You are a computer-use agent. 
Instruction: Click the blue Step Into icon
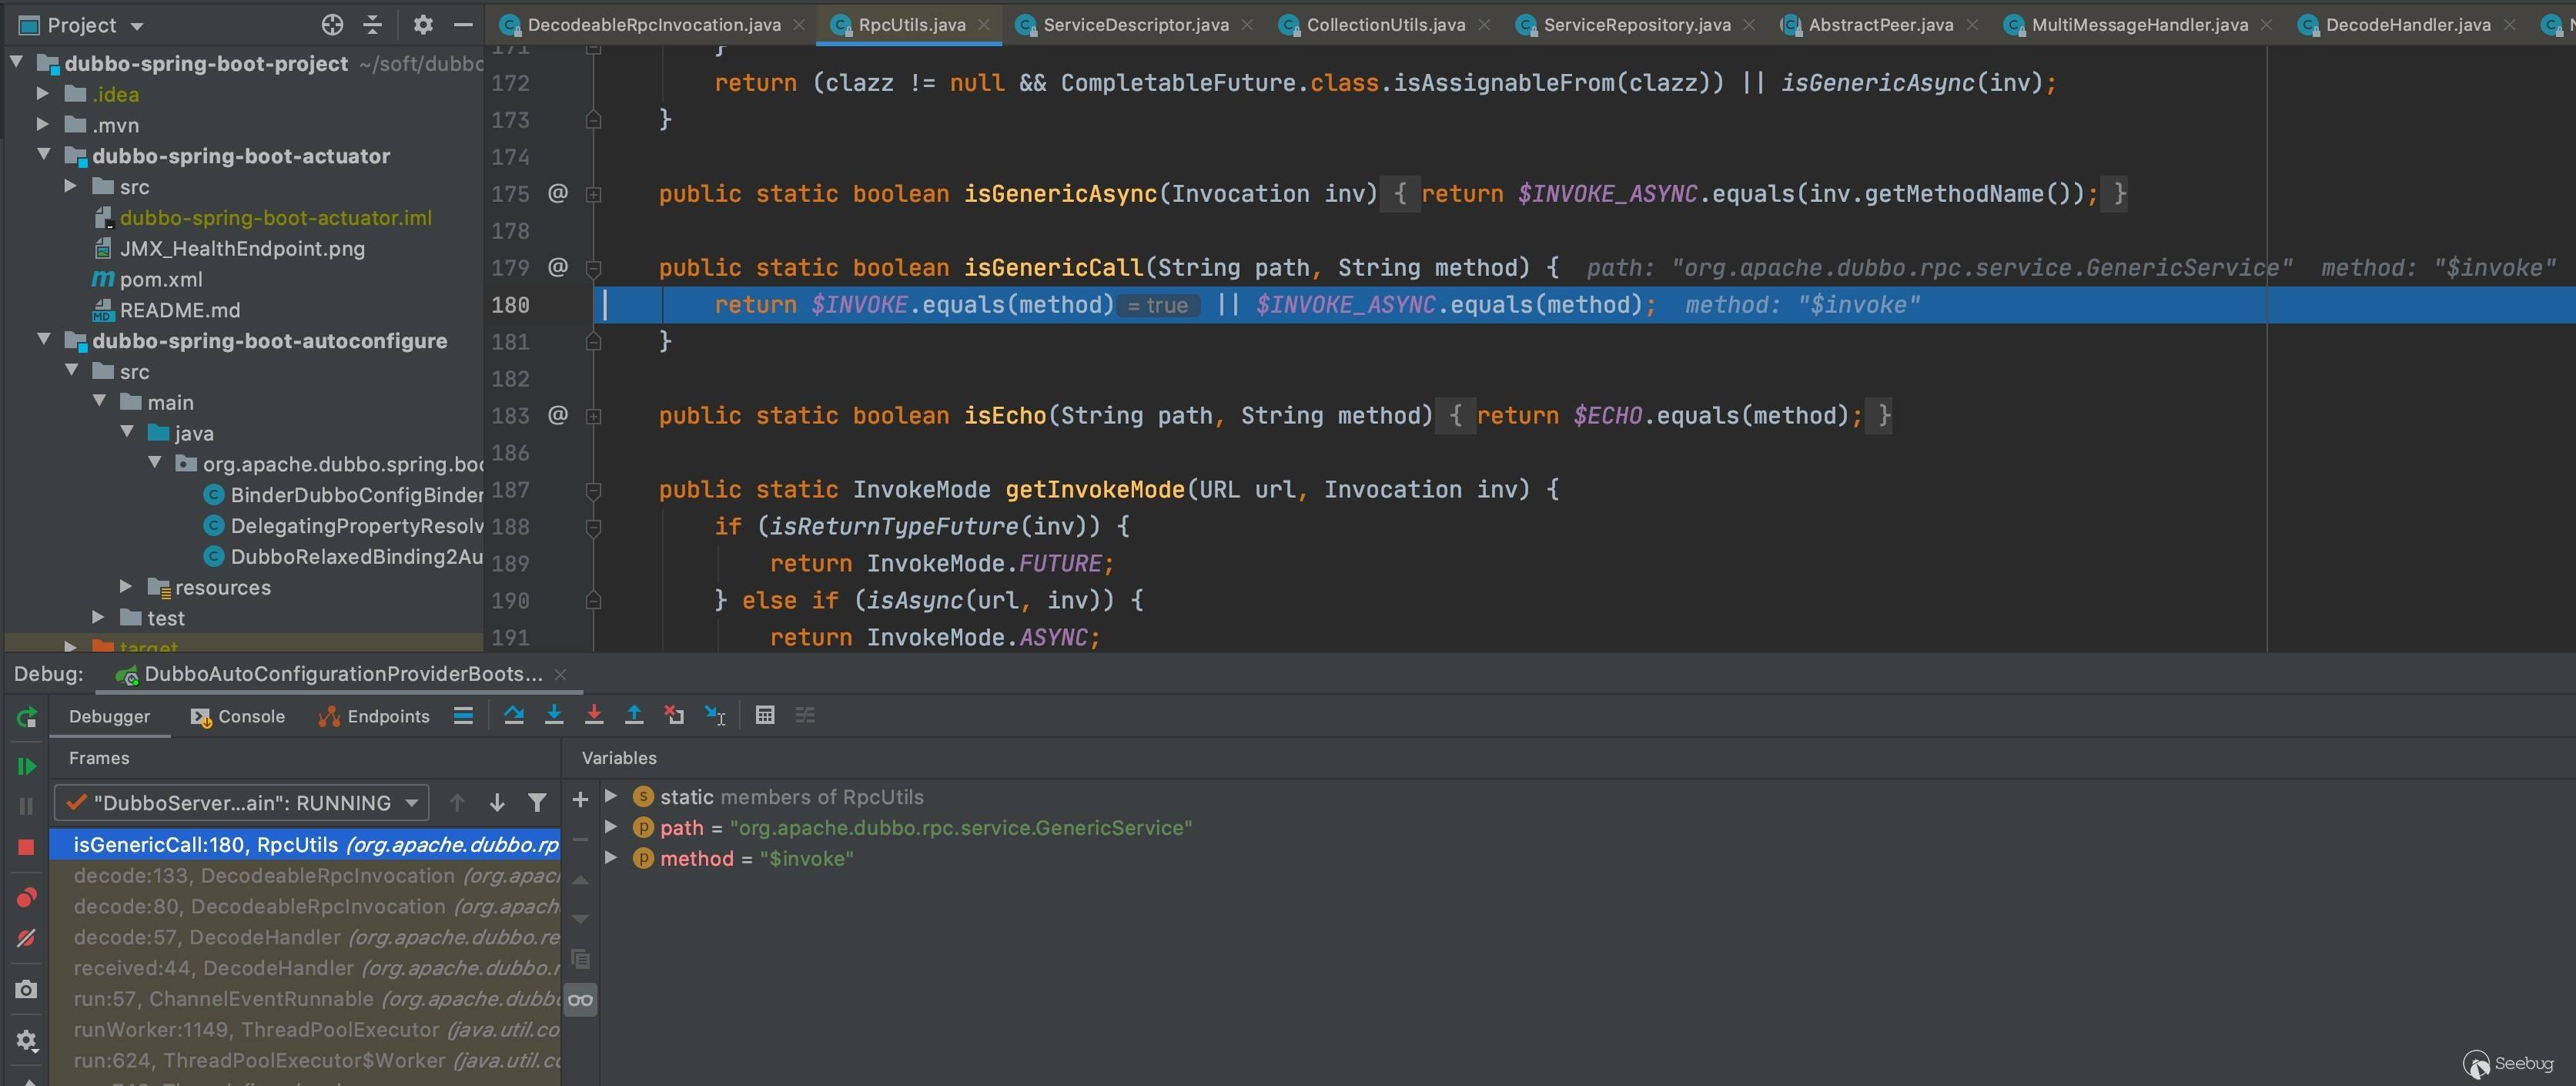[554, 715]
